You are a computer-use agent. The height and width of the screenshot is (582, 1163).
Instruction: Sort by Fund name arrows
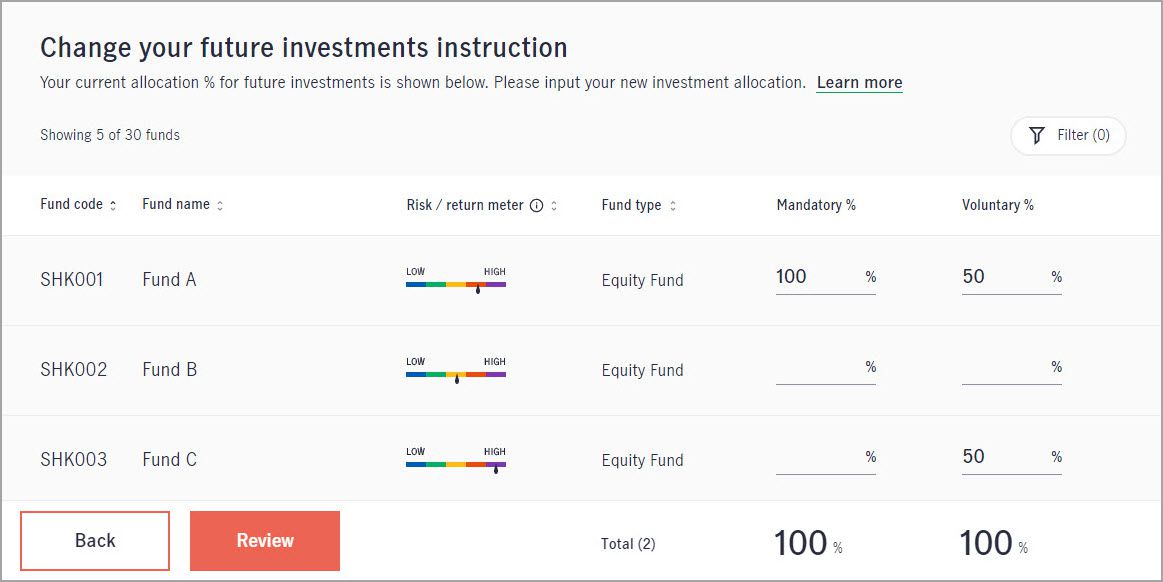220,205
